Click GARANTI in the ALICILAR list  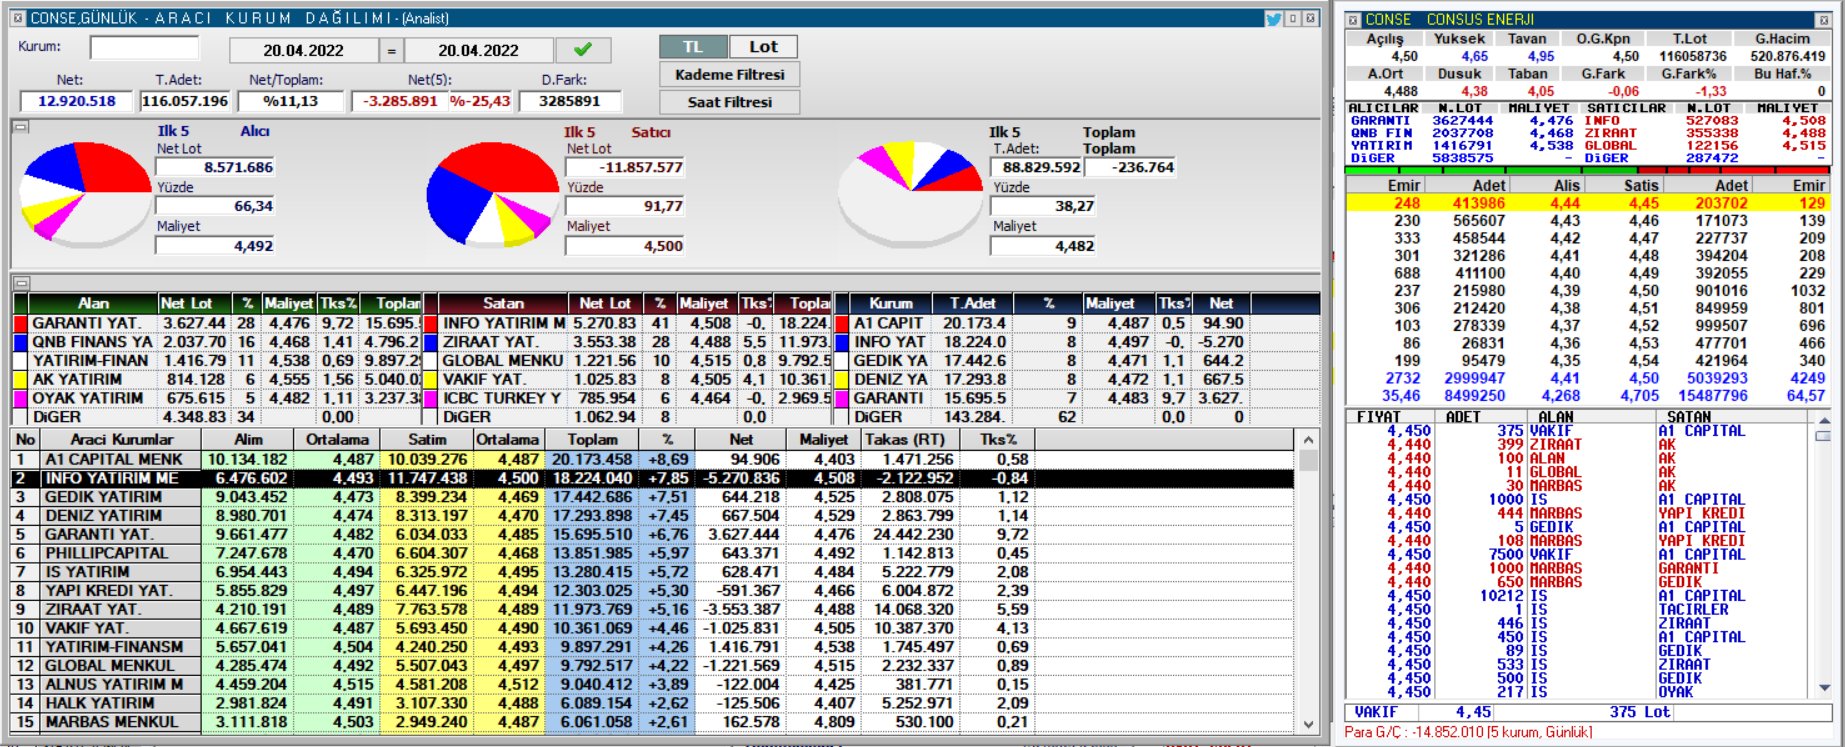(x=1380, y=121)
